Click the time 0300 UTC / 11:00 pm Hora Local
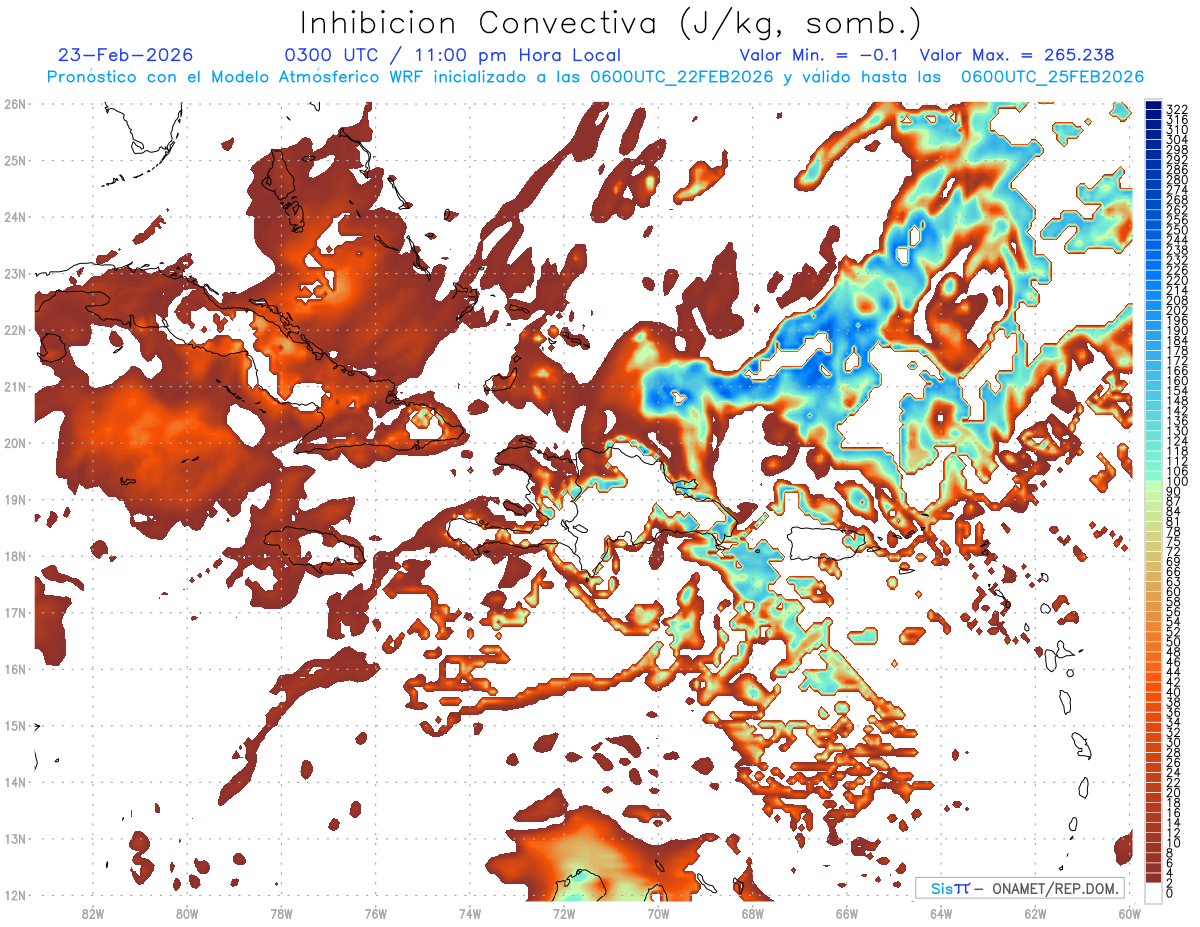Screen dimensions: 1200x927 point(453,55)
